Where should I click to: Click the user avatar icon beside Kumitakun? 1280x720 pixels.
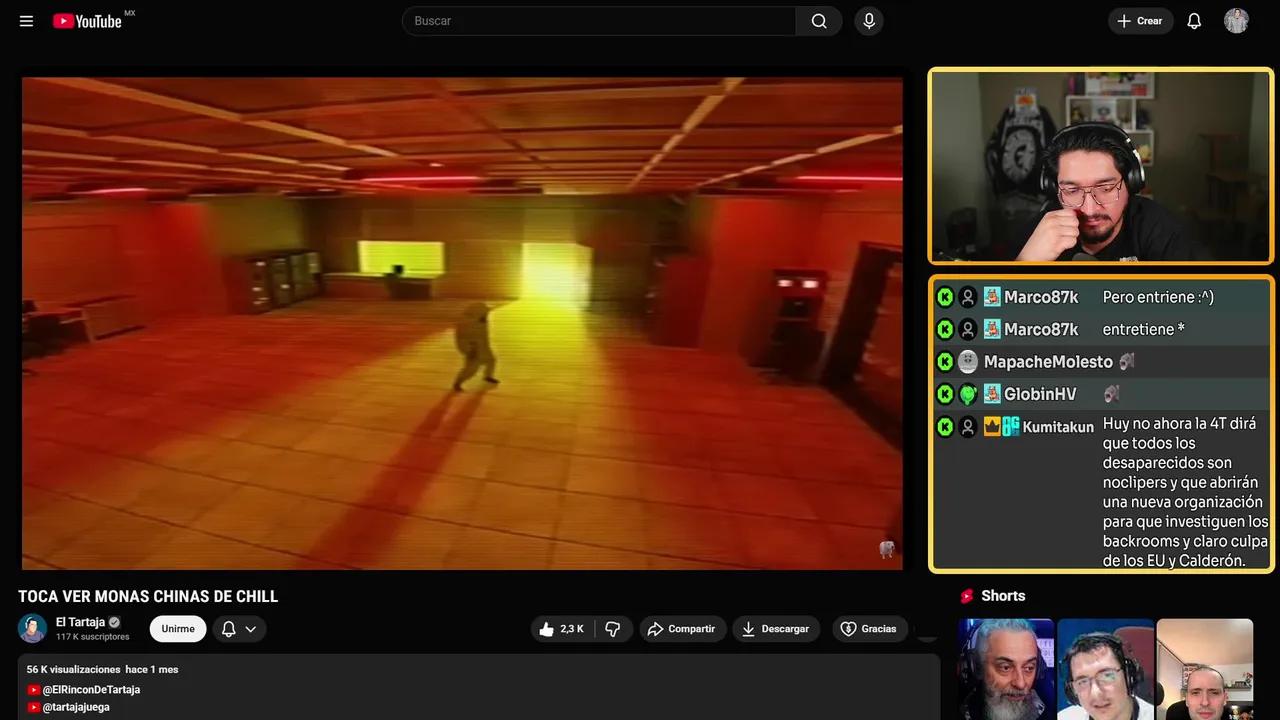tap(968, 427)
